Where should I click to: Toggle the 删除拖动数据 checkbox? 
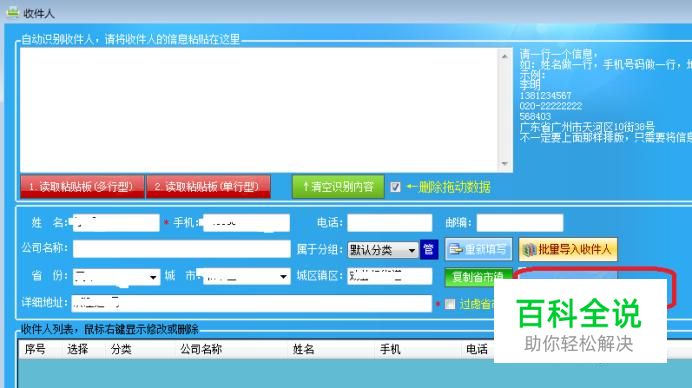tap(395, 187)
